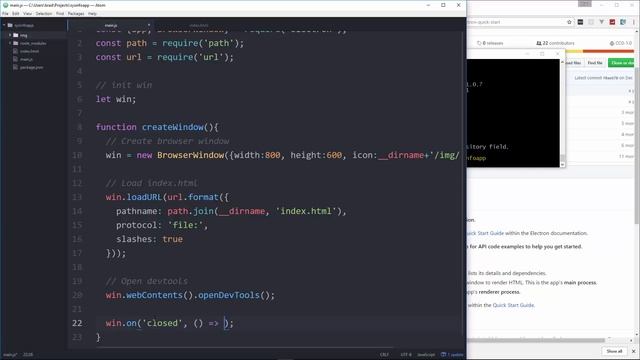Open the 0 releases link on GitHub
Image resolution: width=640 pixels, height=360 pixels.
[x=490, y=43]
